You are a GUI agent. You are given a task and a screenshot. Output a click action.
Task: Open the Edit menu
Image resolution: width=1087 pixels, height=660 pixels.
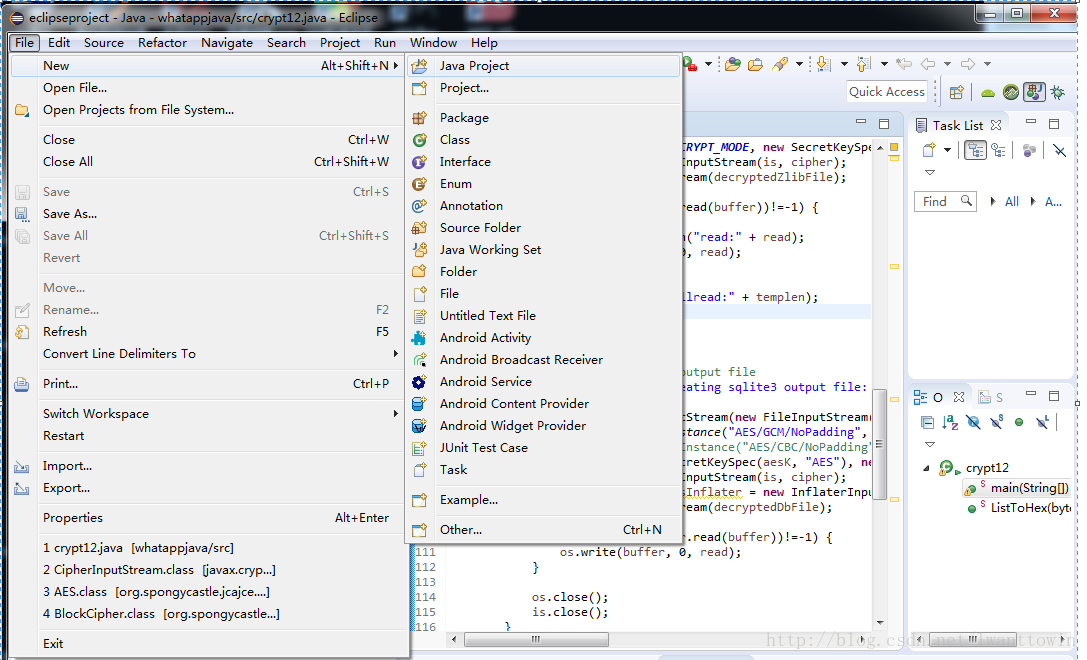59,42
